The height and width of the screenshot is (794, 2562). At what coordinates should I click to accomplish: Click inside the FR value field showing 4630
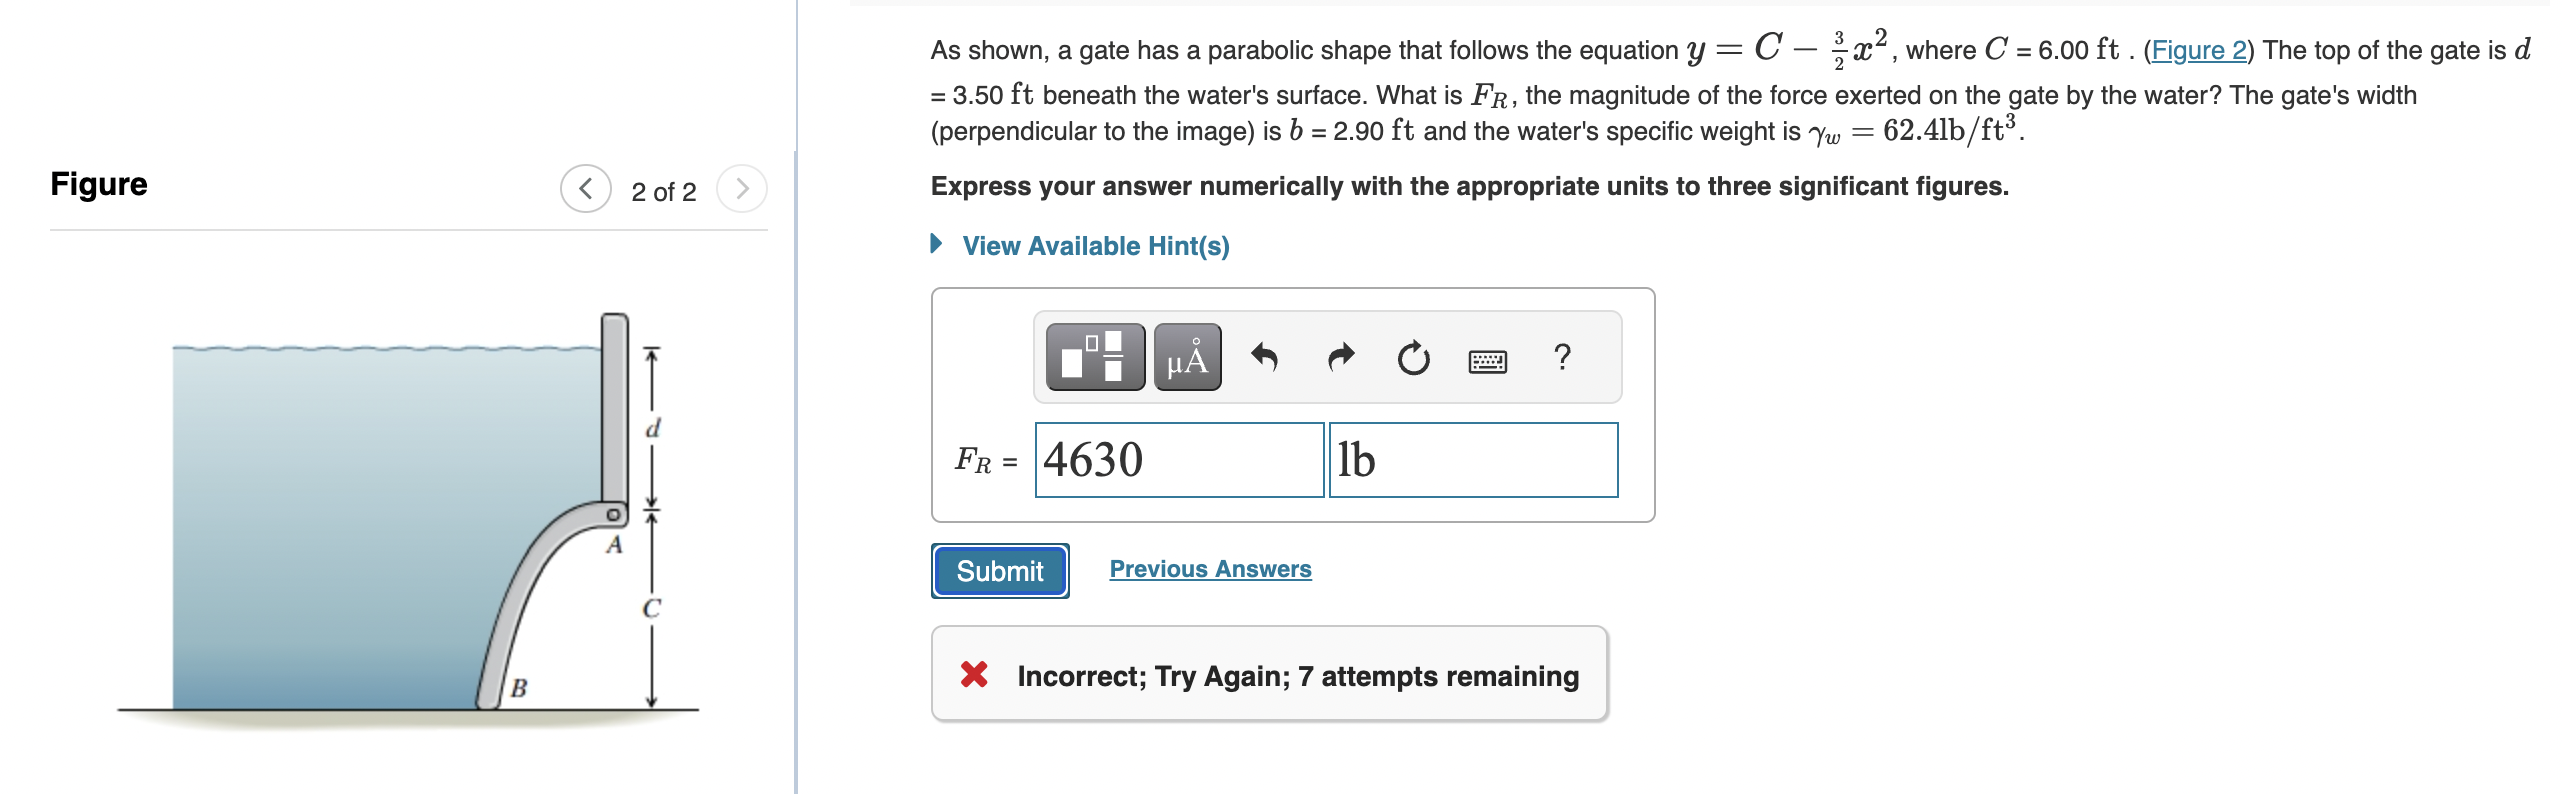point(1178,459)
